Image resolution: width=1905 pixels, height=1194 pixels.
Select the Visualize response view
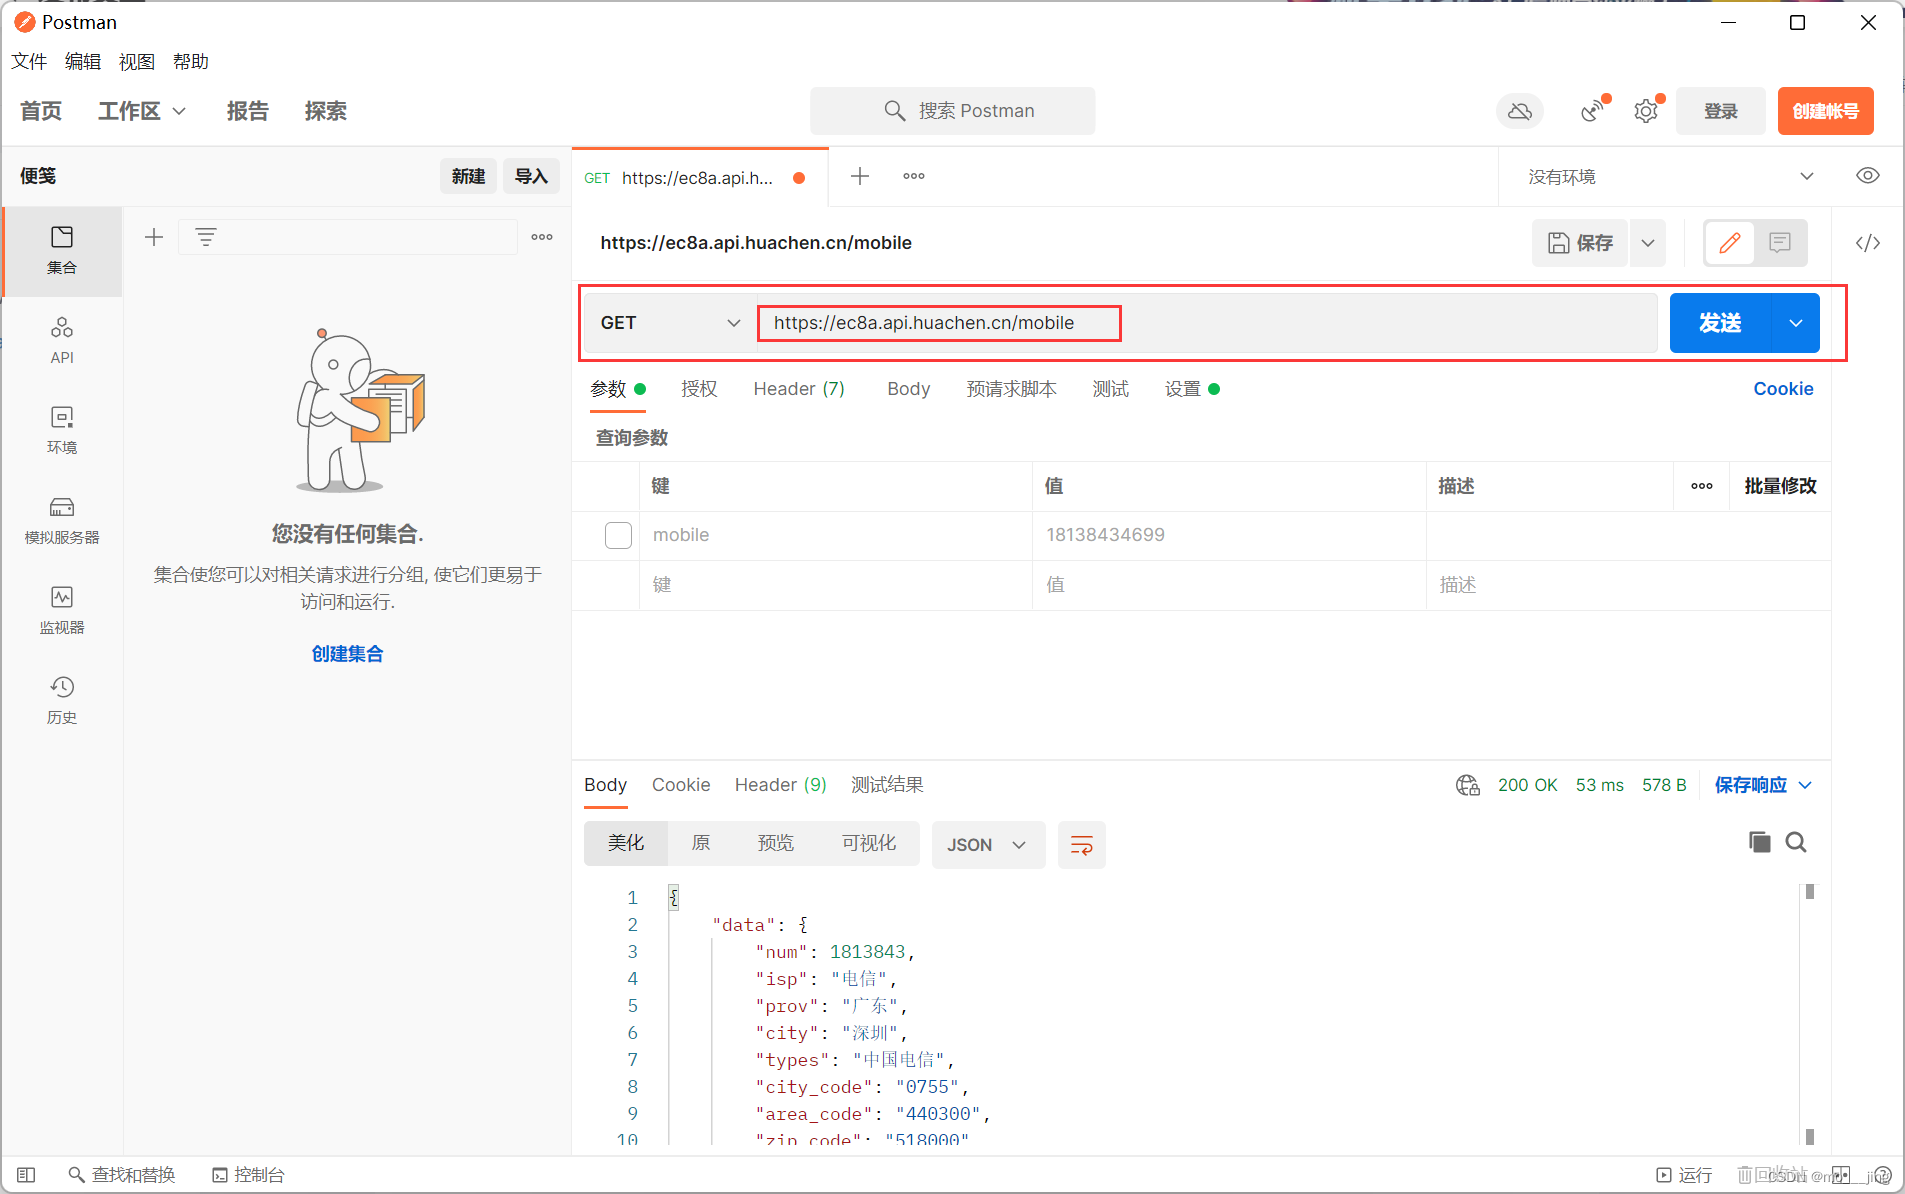[x=869, y=843]
